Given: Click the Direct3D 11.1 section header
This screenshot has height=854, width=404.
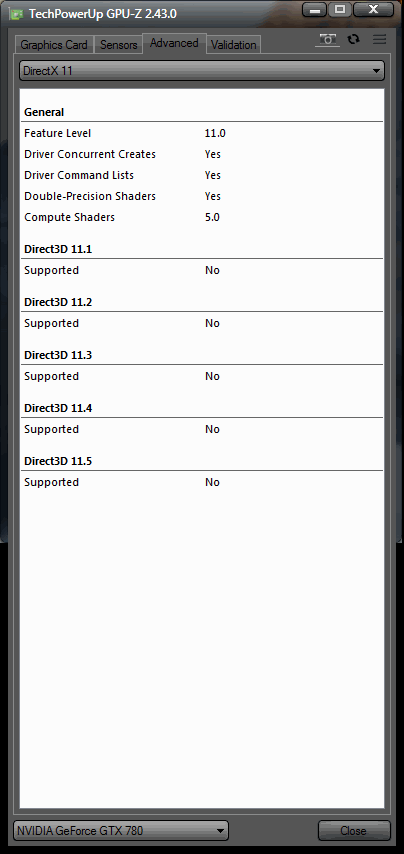Looking at the screenshot, I should [x=58, y=249].
